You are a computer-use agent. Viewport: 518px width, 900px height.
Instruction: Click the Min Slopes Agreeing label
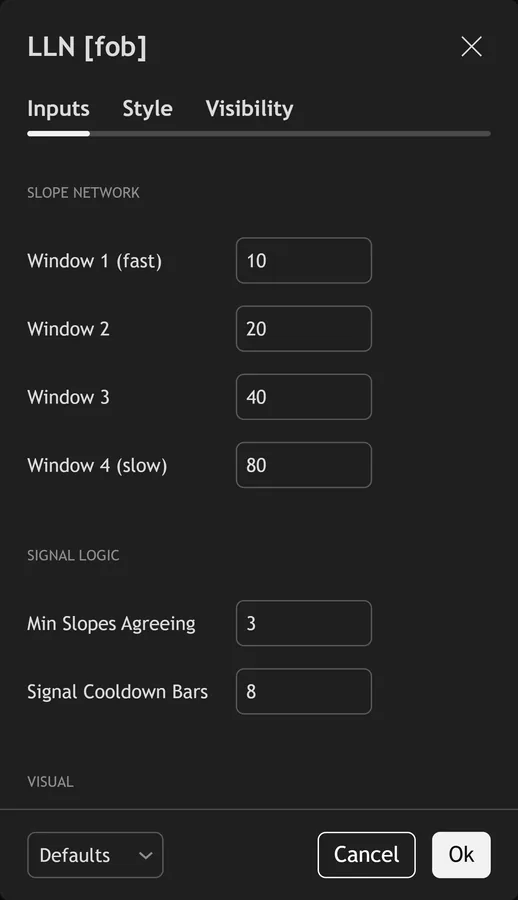click(x=111, y=624)
